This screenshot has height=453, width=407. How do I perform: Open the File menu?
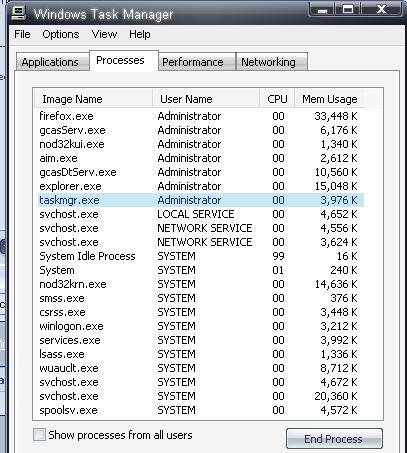point(22,34)
